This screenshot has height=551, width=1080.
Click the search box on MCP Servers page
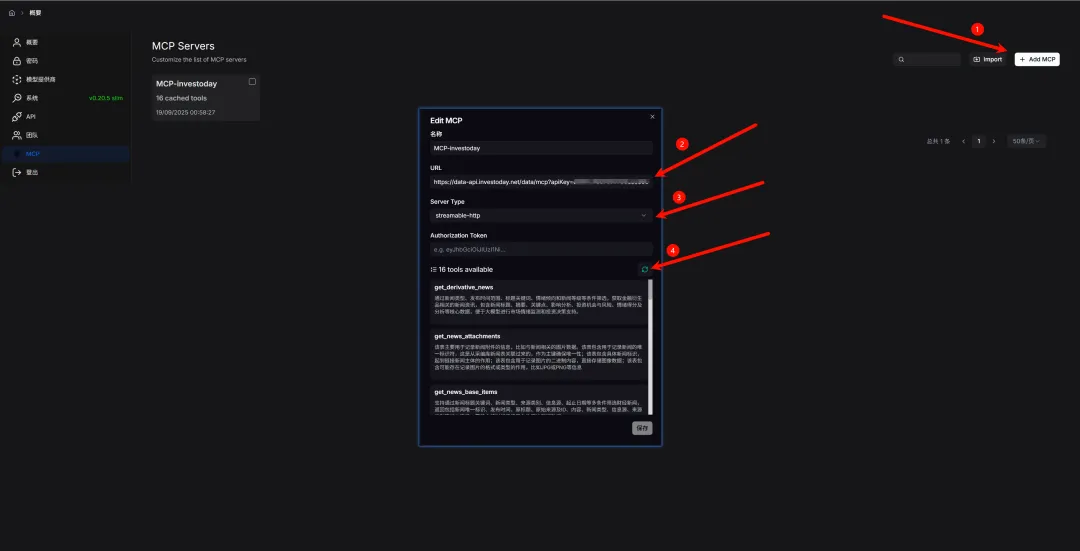(x=926, y=60)
